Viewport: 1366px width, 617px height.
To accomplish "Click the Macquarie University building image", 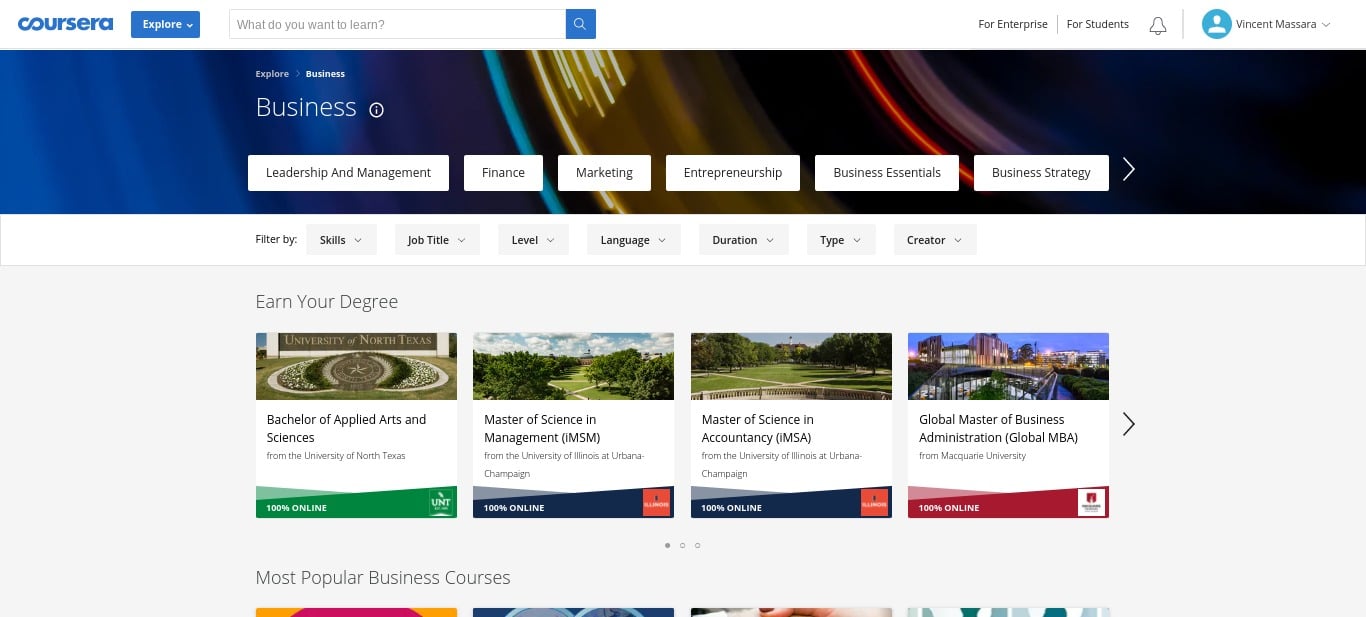I will [1008, 366].
